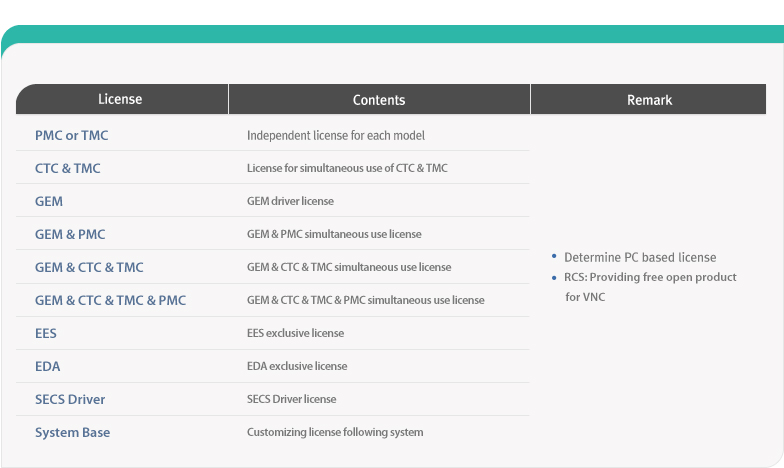
Task: Click the Contents column header
Action: (x=379, y=100)
